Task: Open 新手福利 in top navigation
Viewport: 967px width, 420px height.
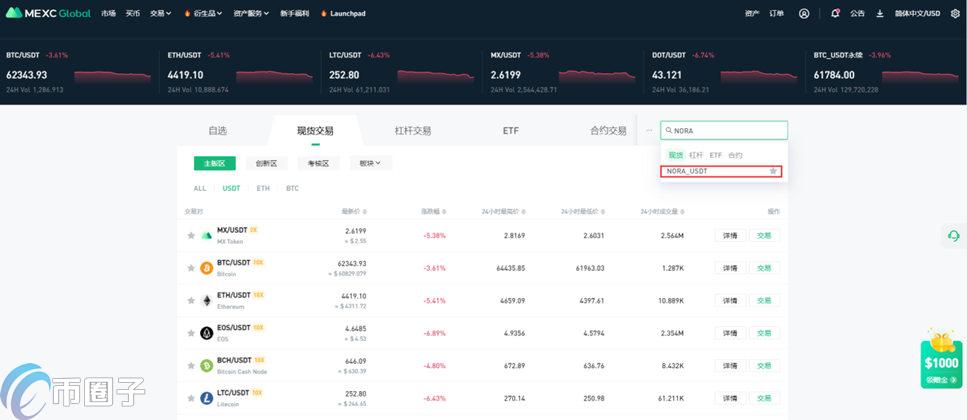Action: tap(294, 13)
